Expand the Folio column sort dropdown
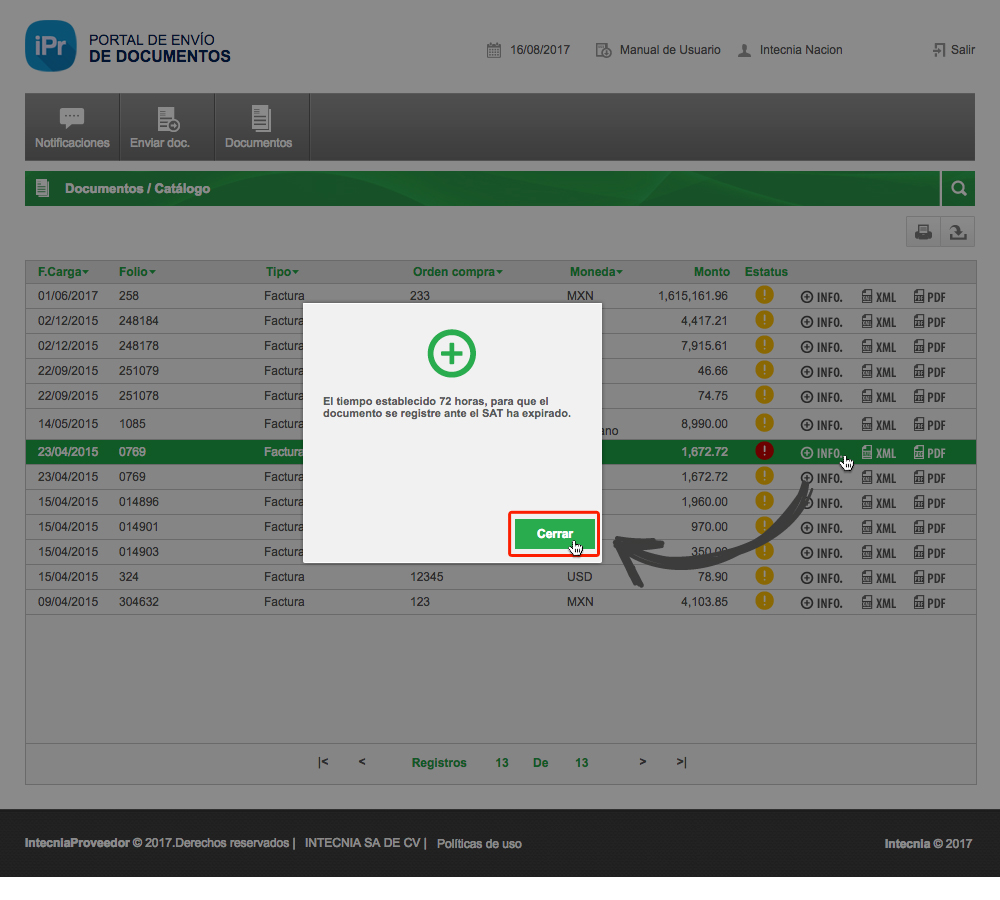 [137, 272]
